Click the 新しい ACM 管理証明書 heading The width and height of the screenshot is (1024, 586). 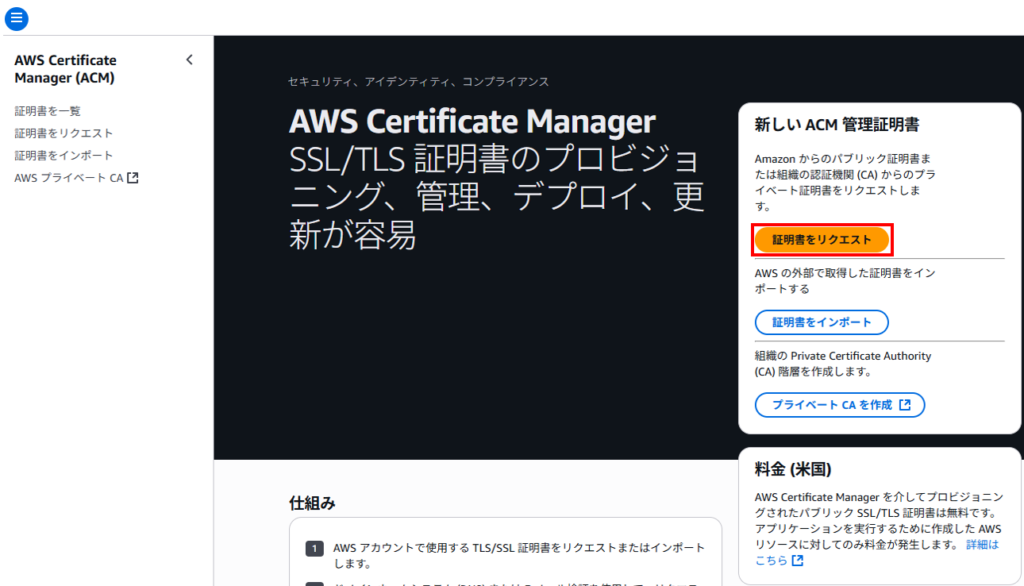pos(837,125)
